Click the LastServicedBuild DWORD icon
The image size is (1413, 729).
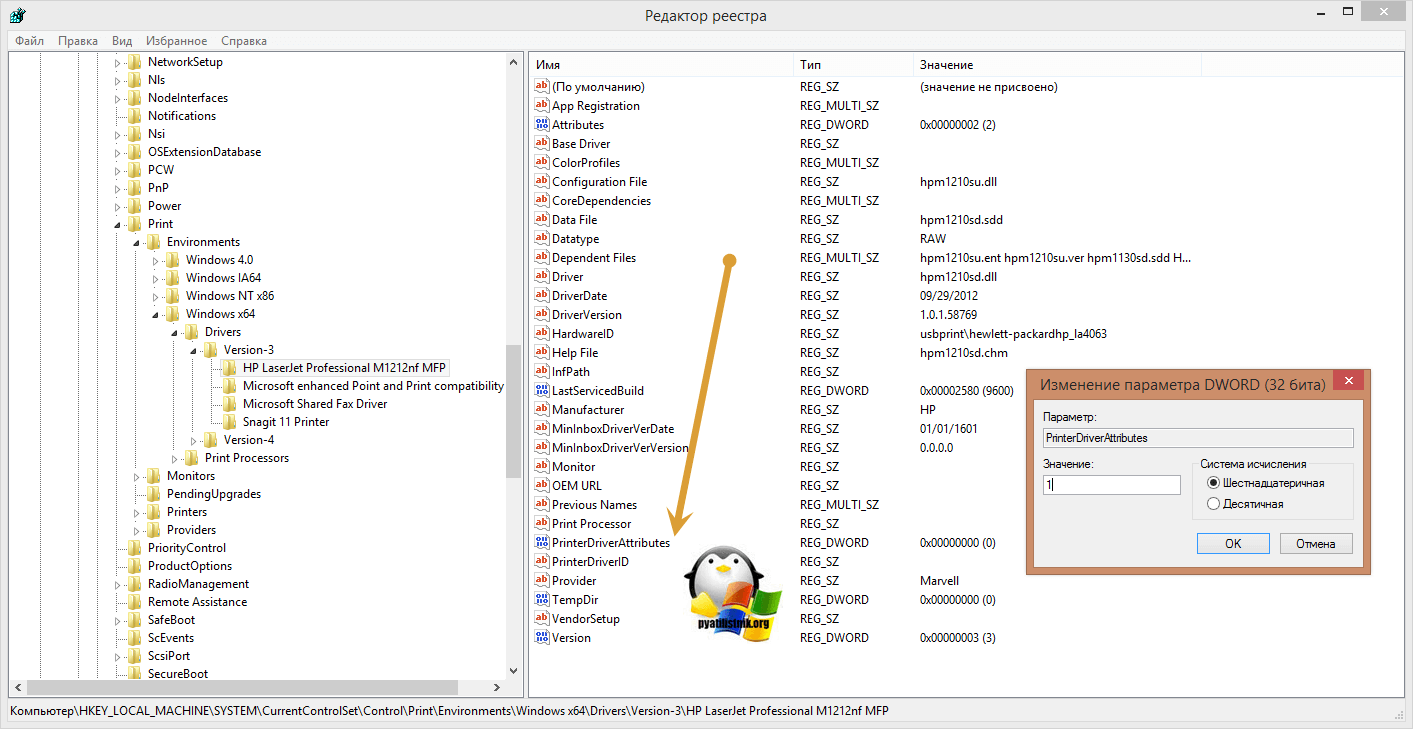tap(542, 391)
